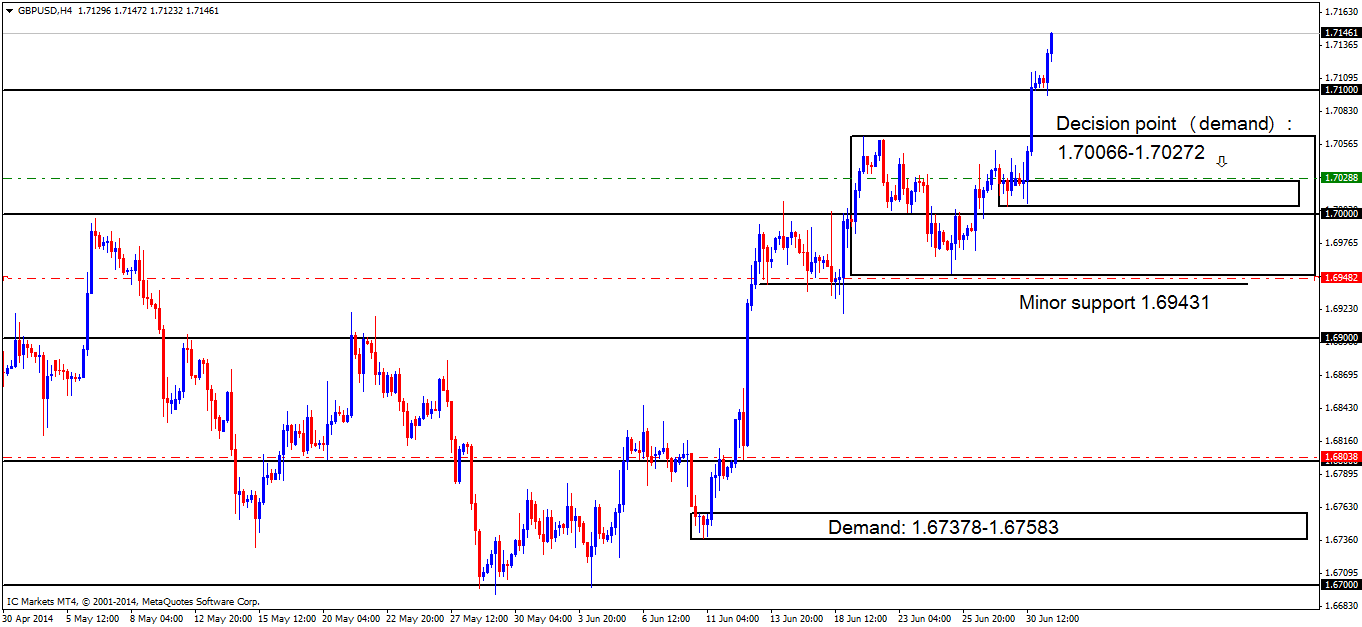The height and width of the screenshot is (627, 1362).
Task: Click the '15 May 12:00' time axis label
Action: click(x=285, y=619)
